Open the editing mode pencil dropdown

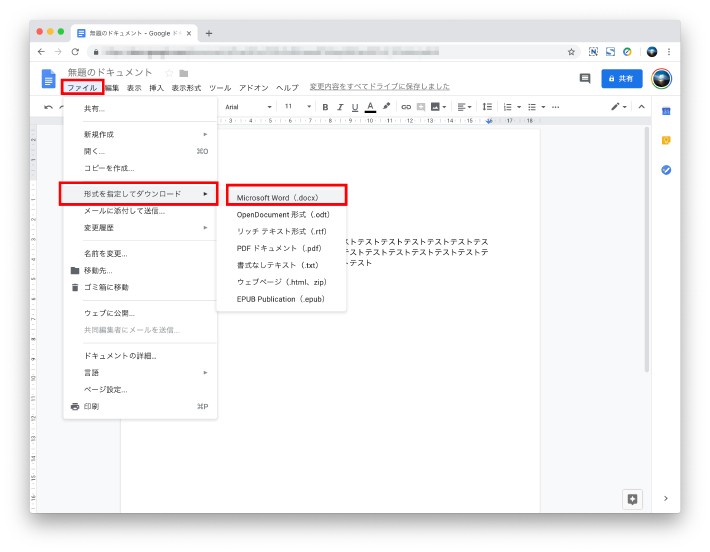coord(618,107)
